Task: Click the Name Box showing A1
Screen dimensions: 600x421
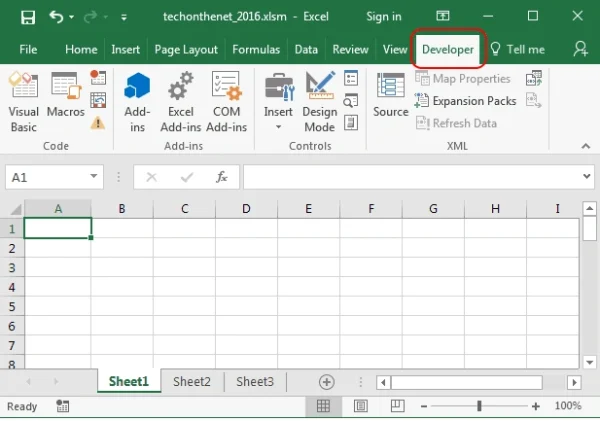Action: pos(54,177)
